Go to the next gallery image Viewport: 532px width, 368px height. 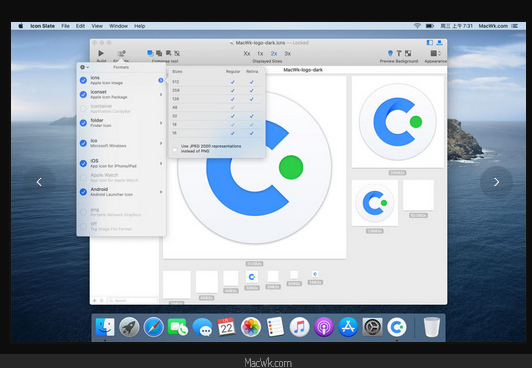pyautogui.click(x=496, y=182)
